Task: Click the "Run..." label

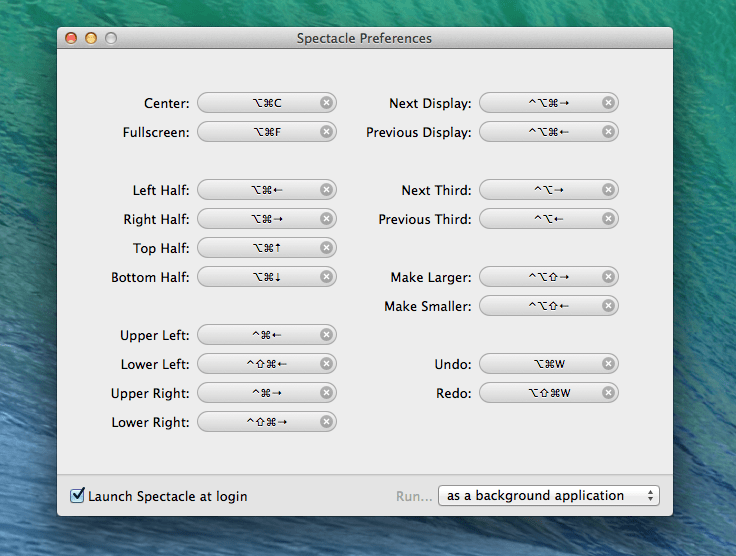Action: (414, 496)
